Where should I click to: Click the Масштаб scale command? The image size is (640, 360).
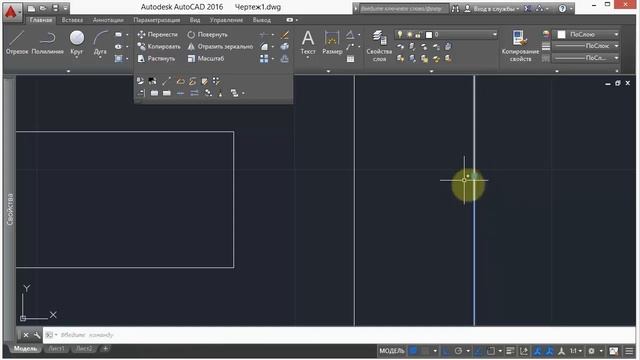click(206, 58)
